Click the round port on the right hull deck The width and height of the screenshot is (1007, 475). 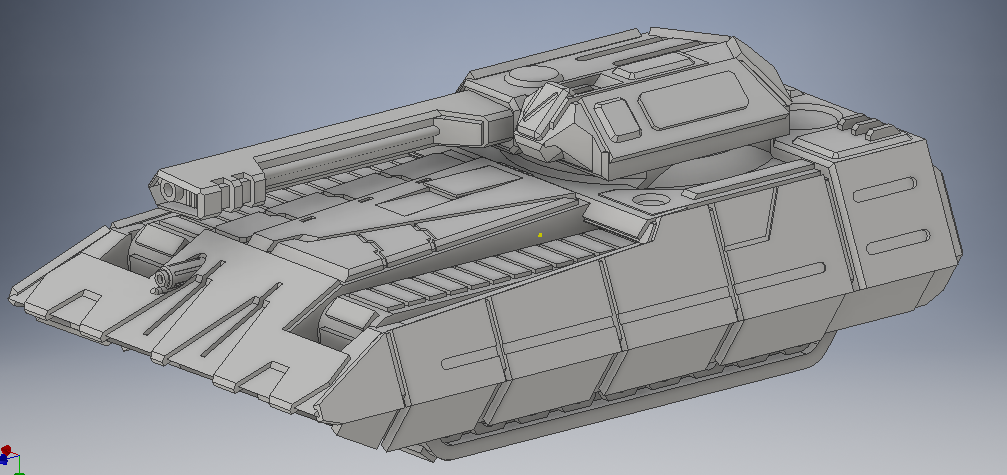pyautogui.click(x=650, y=199)
